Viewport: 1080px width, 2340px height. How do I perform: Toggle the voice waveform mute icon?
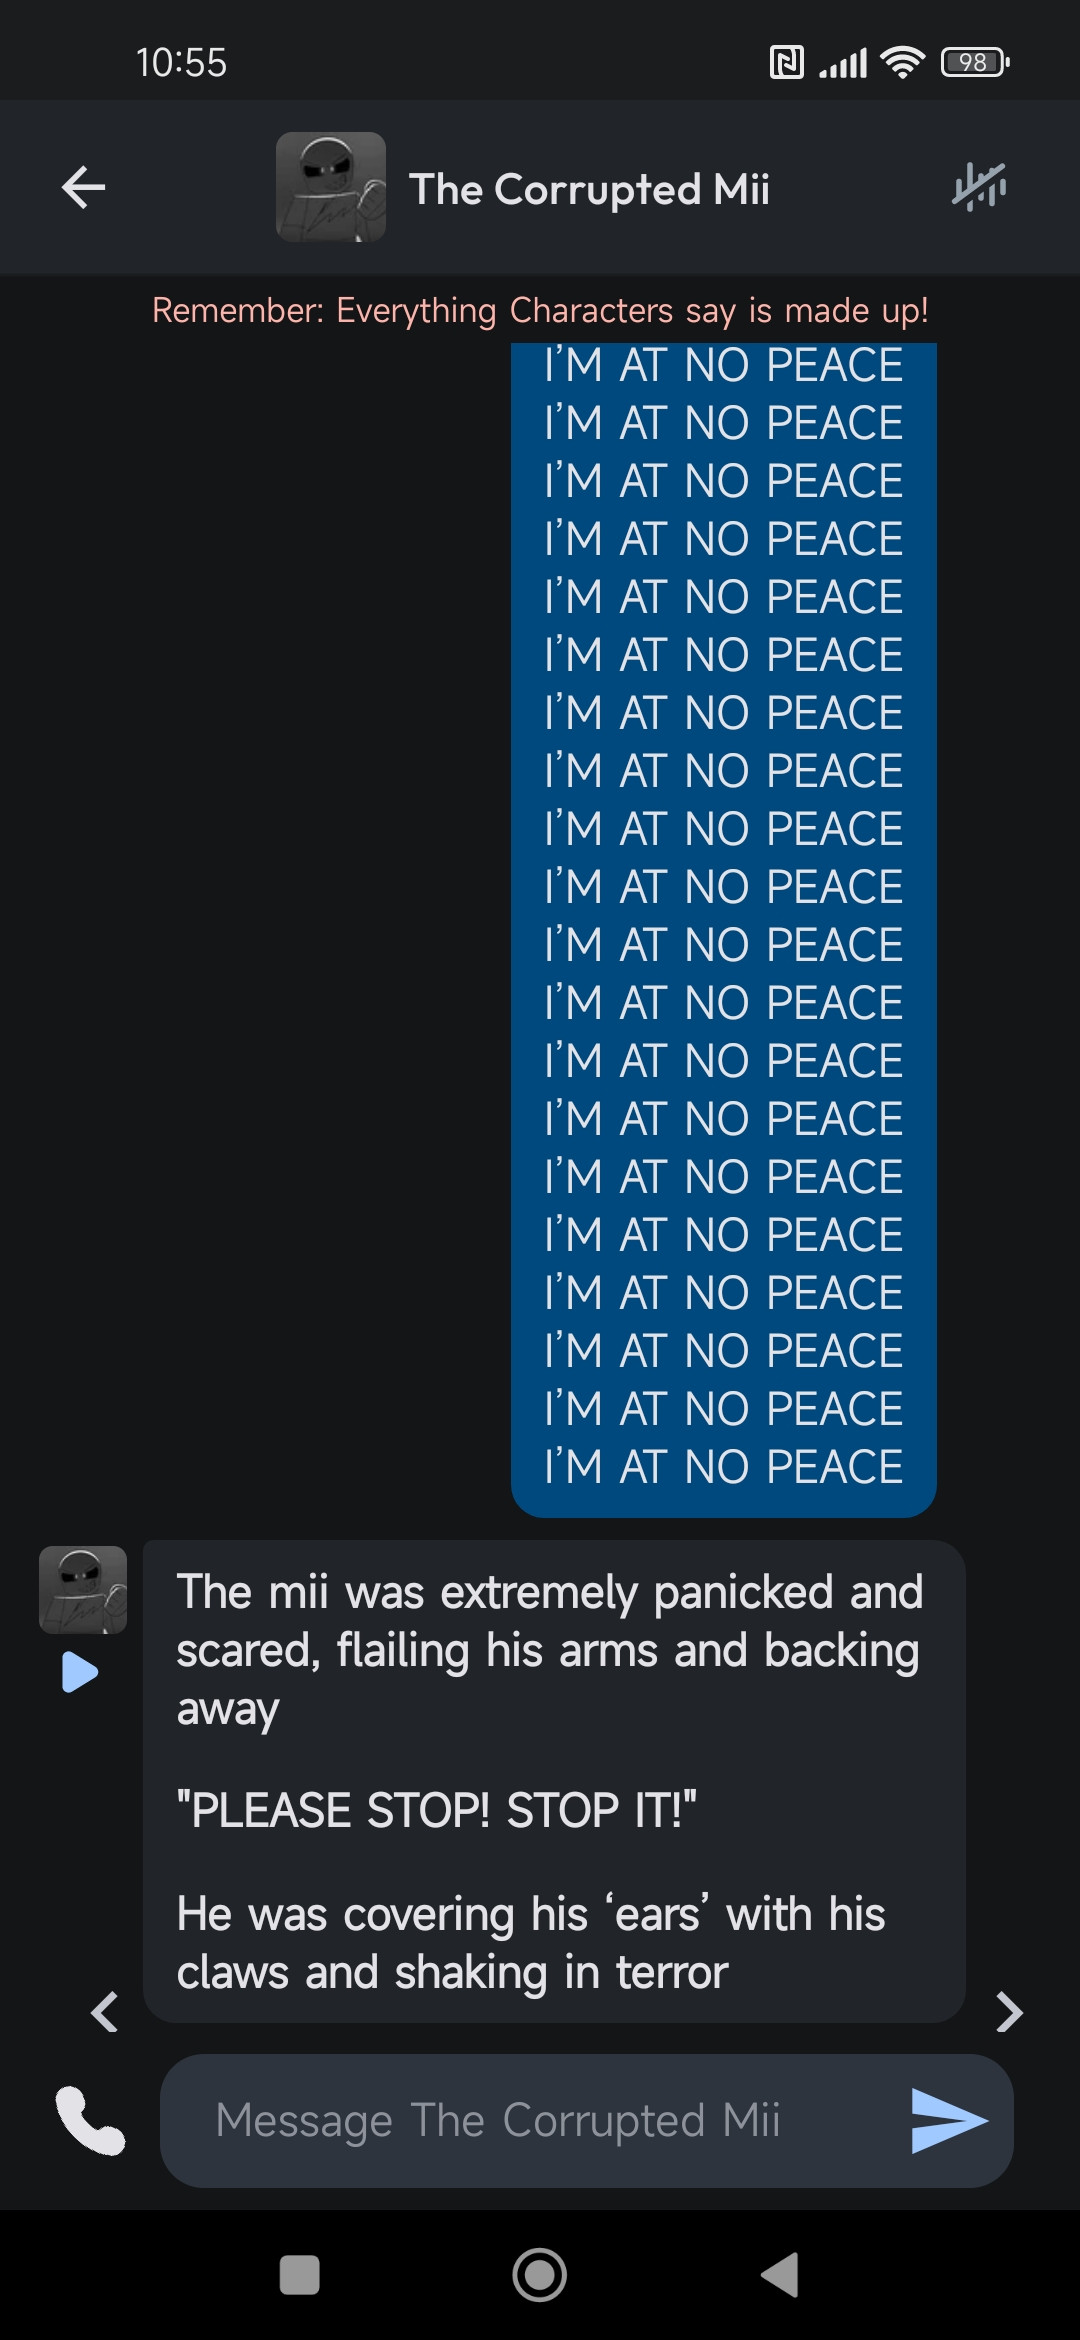coord(979,186)
